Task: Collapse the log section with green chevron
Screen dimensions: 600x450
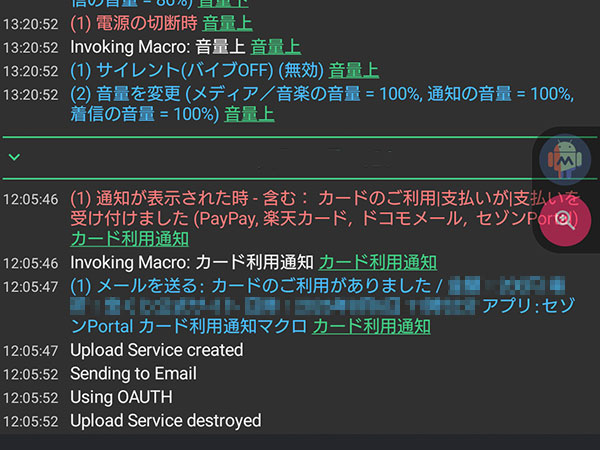Action: pos(15,157)
